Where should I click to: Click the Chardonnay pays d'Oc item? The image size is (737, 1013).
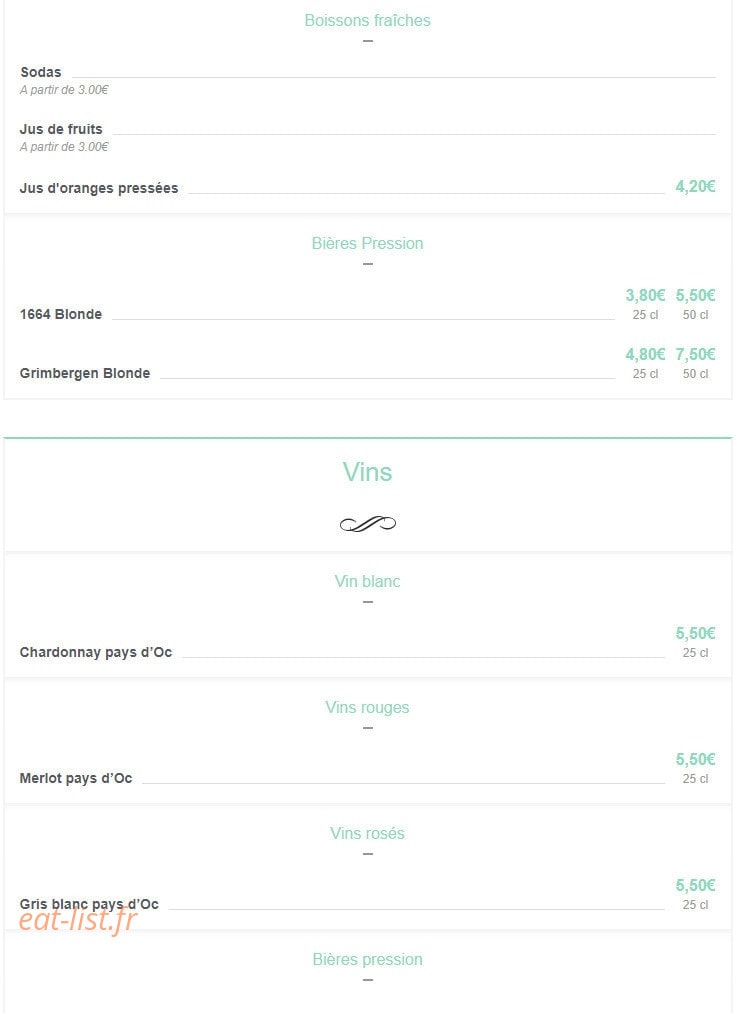[96, 653]
